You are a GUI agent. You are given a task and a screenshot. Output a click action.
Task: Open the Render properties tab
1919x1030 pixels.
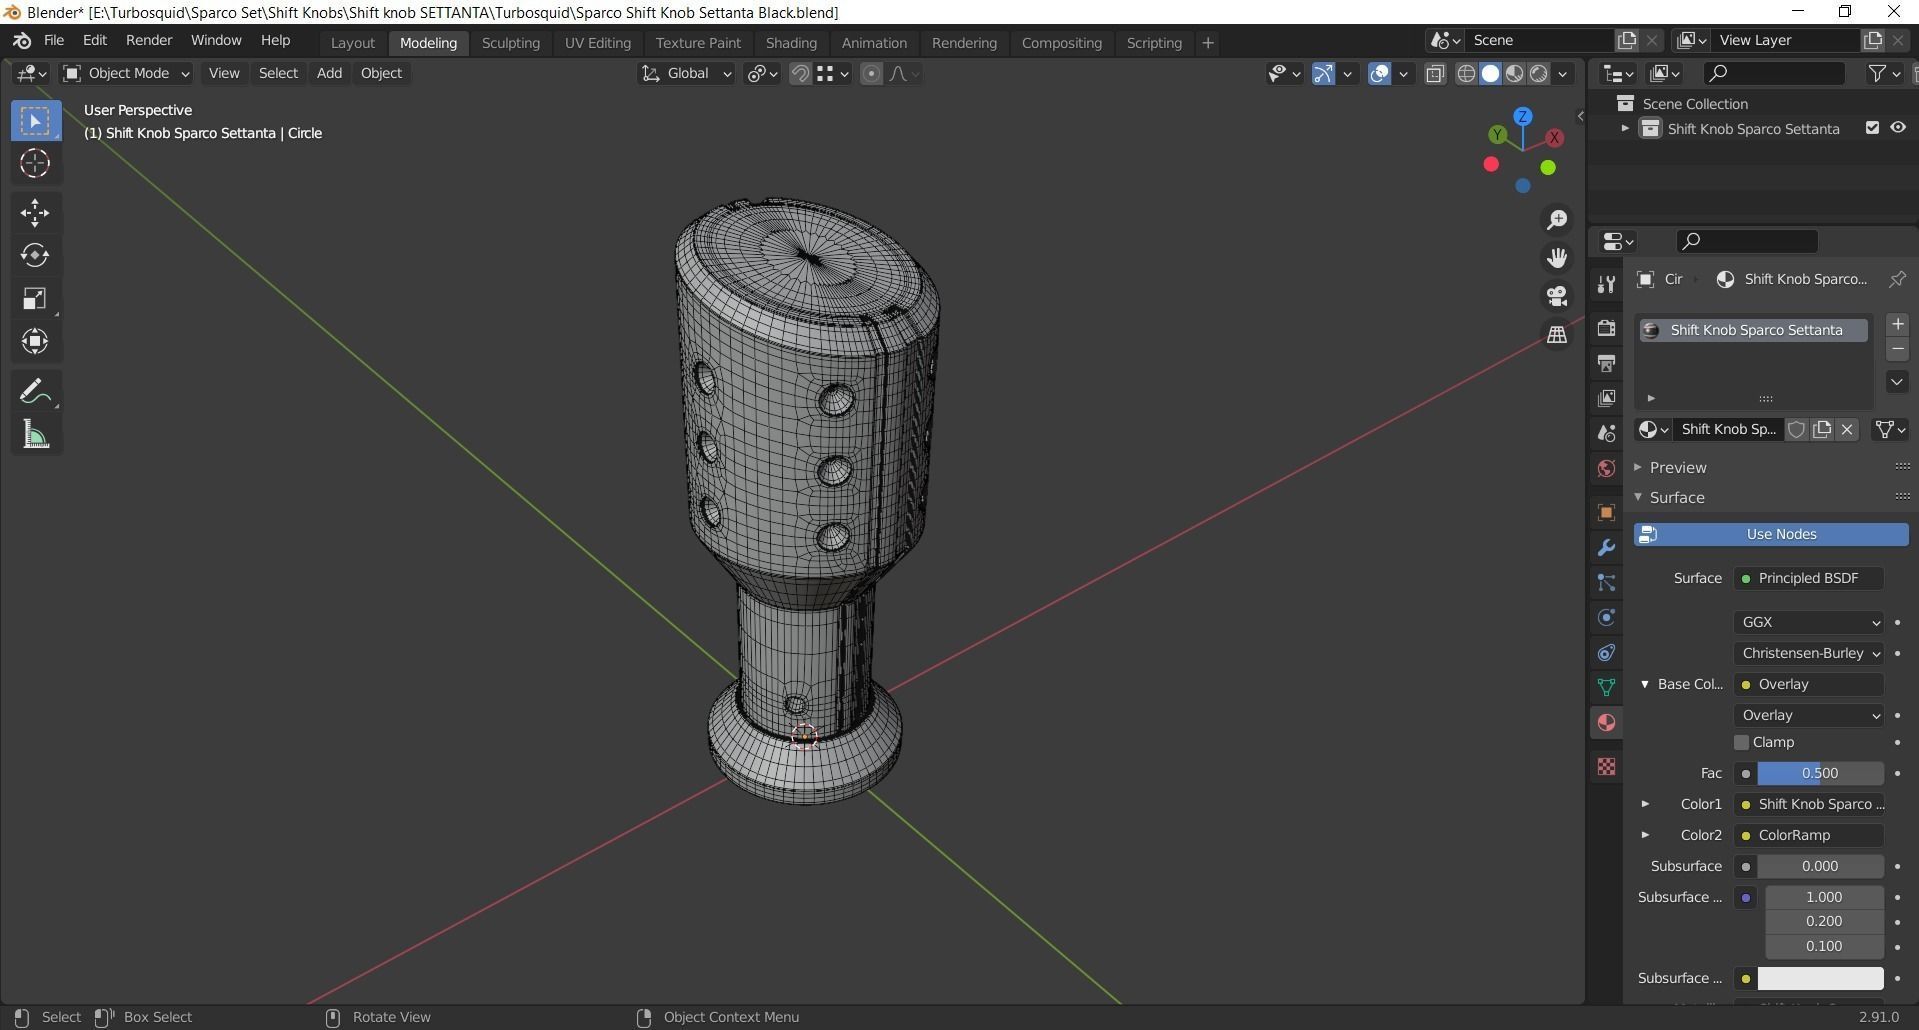(x=1606, y=328)
